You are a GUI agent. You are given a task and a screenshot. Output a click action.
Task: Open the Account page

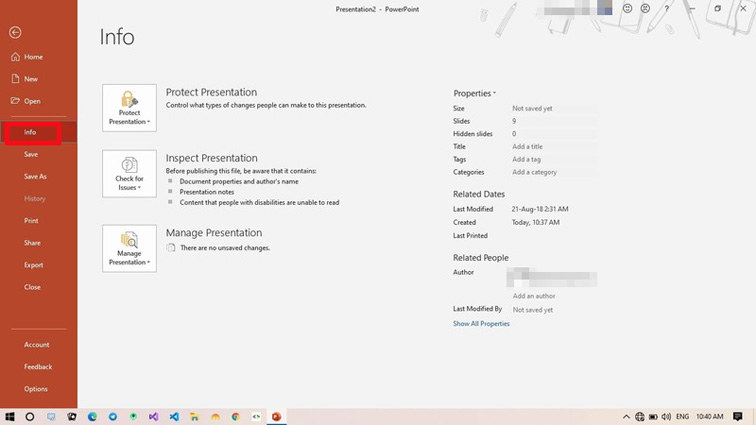click(37, 345)
